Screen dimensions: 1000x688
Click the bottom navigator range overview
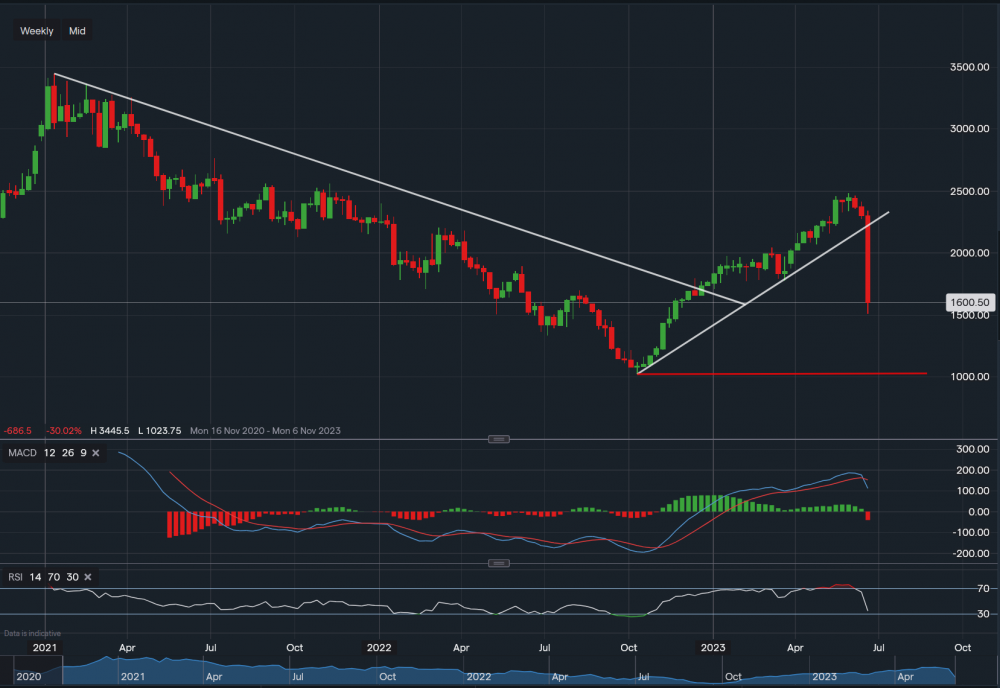coord(500,672)
